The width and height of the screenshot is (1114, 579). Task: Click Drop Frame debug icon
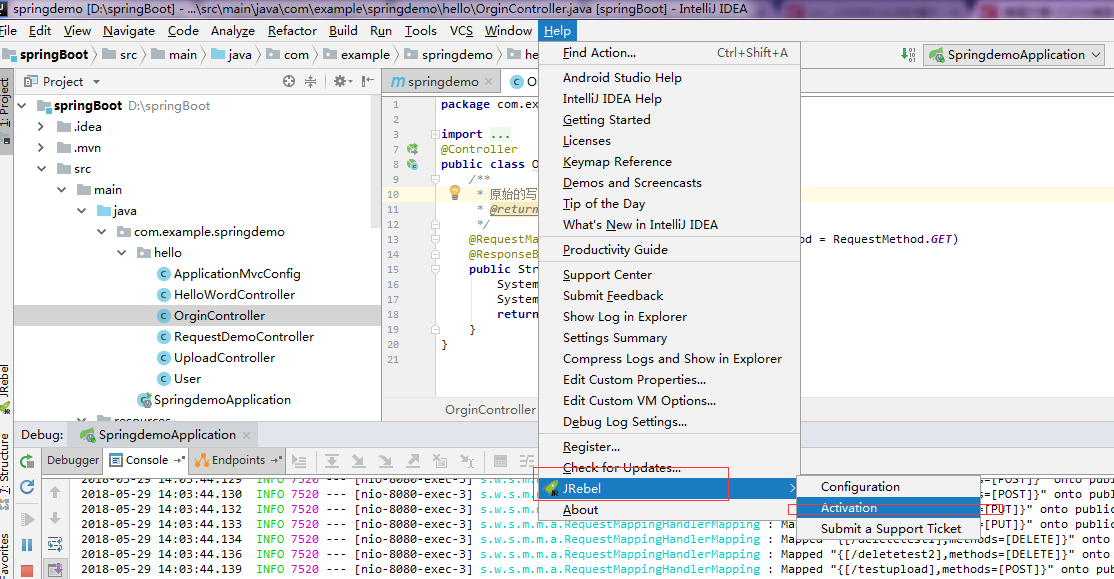click(440, 461)
